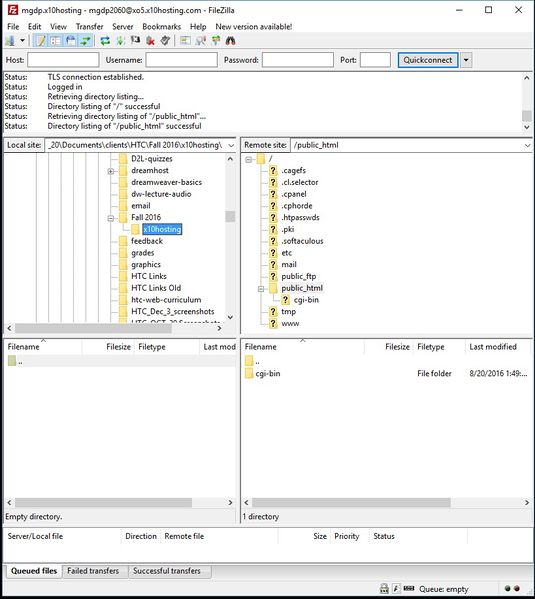535x599 pixels.
Task: Select the x10hosting local folder
Action: [x=162, y=229]
